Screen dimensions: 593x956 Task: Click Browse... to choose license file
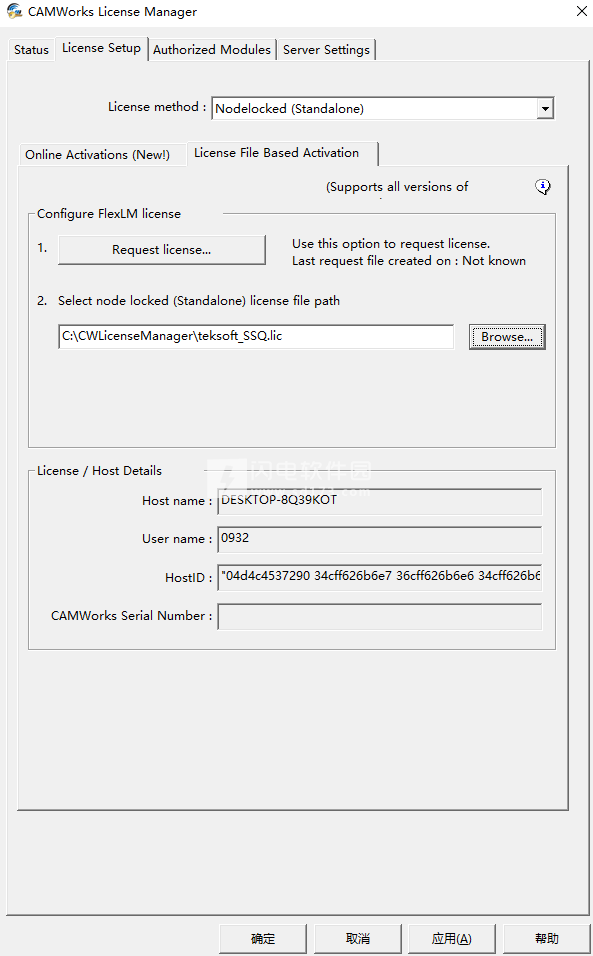pyautogui.click(x=506, y=337)
